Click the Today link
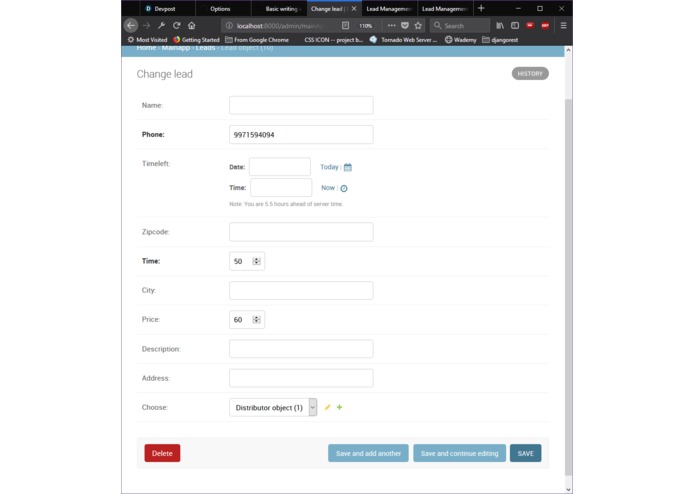This screenshot has height=494, width=695. pos(329,167)
